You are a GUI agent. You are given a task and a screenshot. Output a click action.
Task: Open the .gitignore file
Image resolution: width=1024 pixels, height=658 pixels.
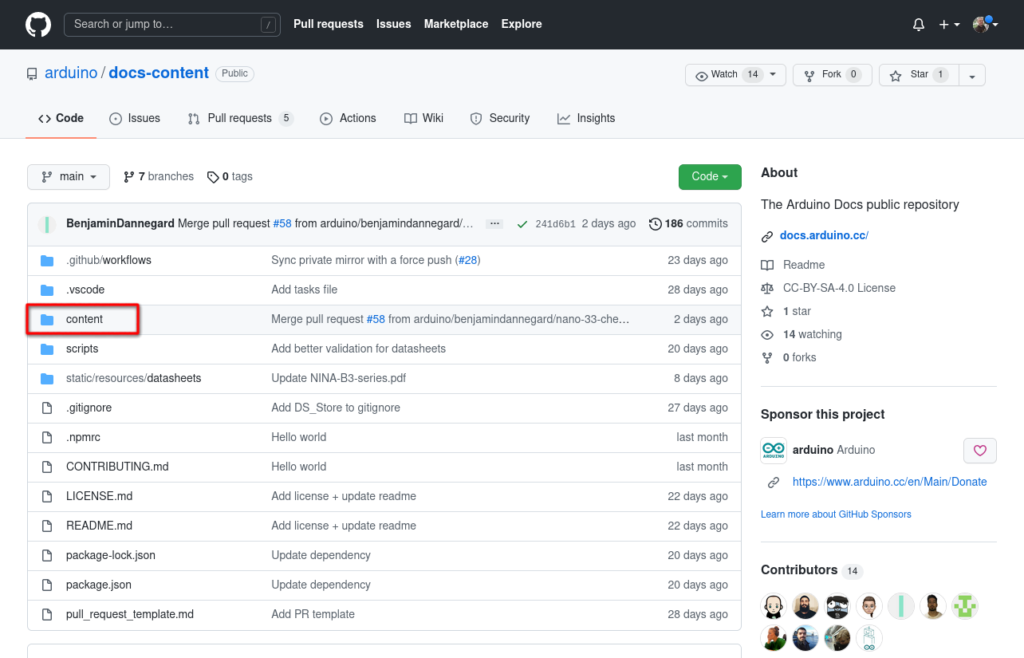(89, 407)
